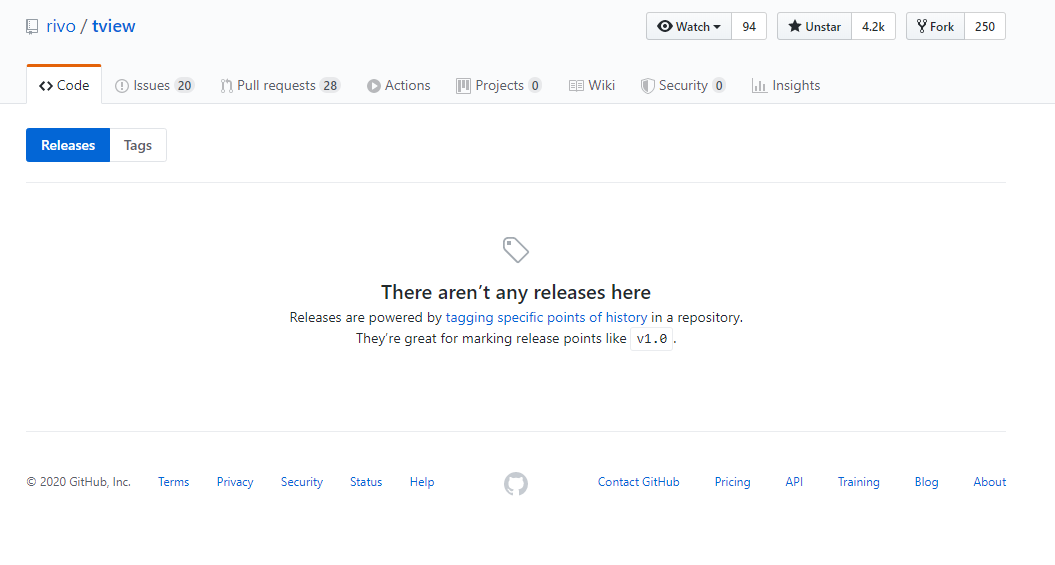Select the Releases button
Screen dimensions: 1055x565
[x=68, y=145]
